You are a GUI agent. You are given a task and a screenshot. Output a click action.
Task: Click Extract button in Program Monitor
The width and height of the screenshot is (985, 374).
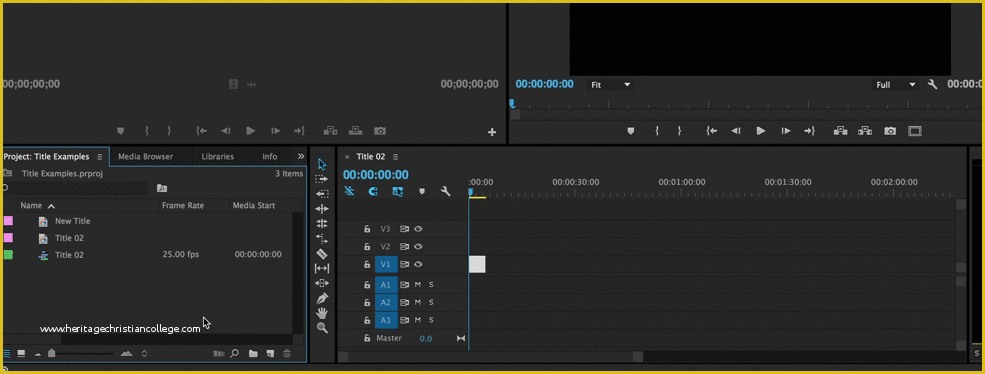(x=865, y=131)
